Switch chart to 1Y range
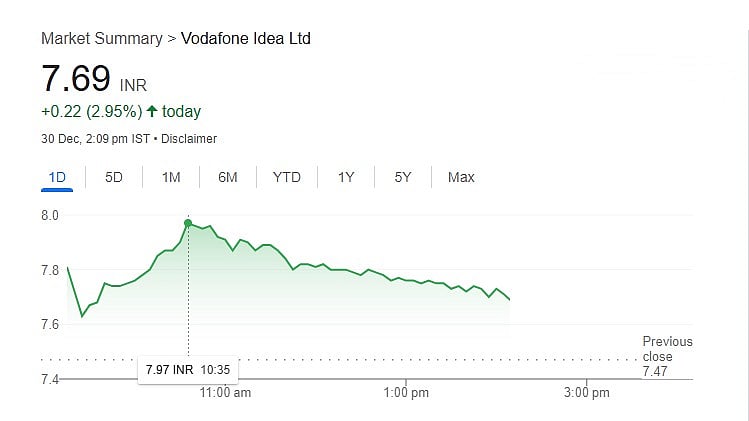The height and width of the screenshot is (421, 749). click(346, 178)
